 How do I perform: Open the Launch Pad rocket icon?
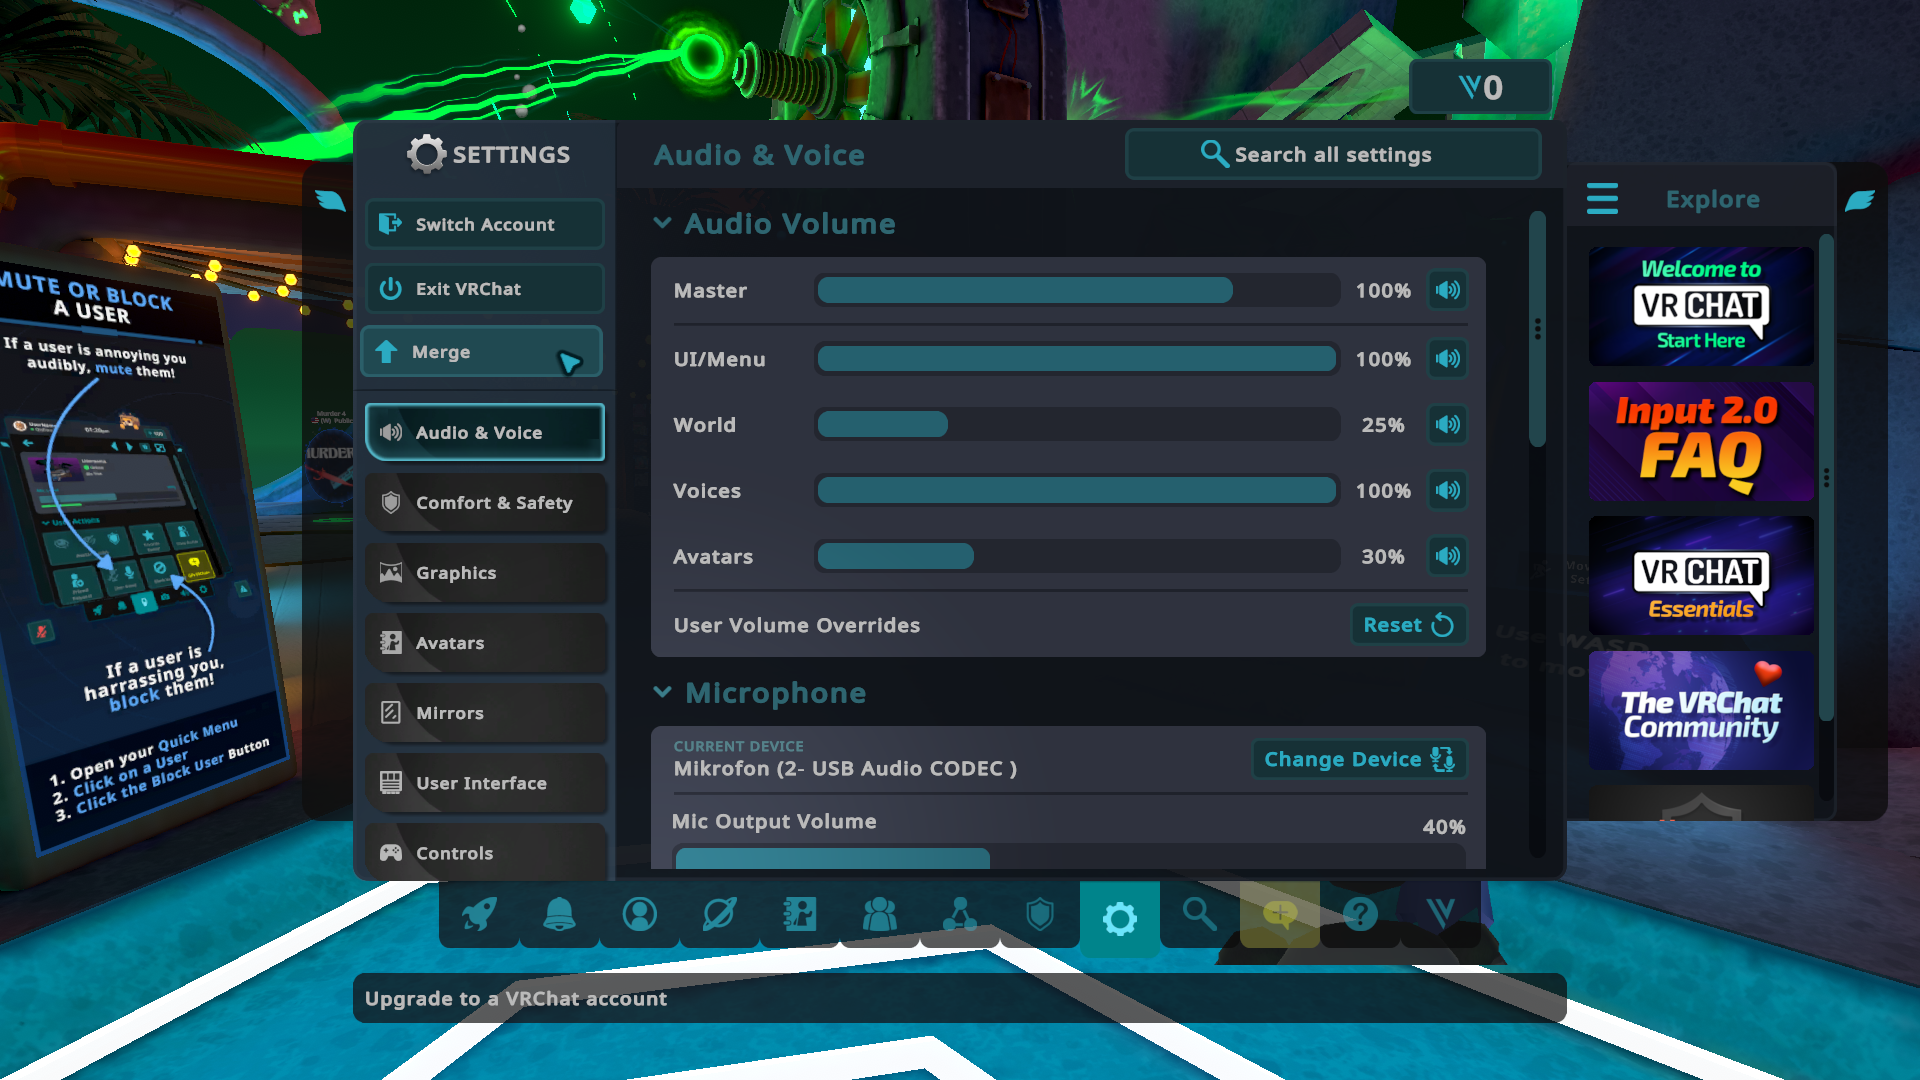[x=479, y=914]
